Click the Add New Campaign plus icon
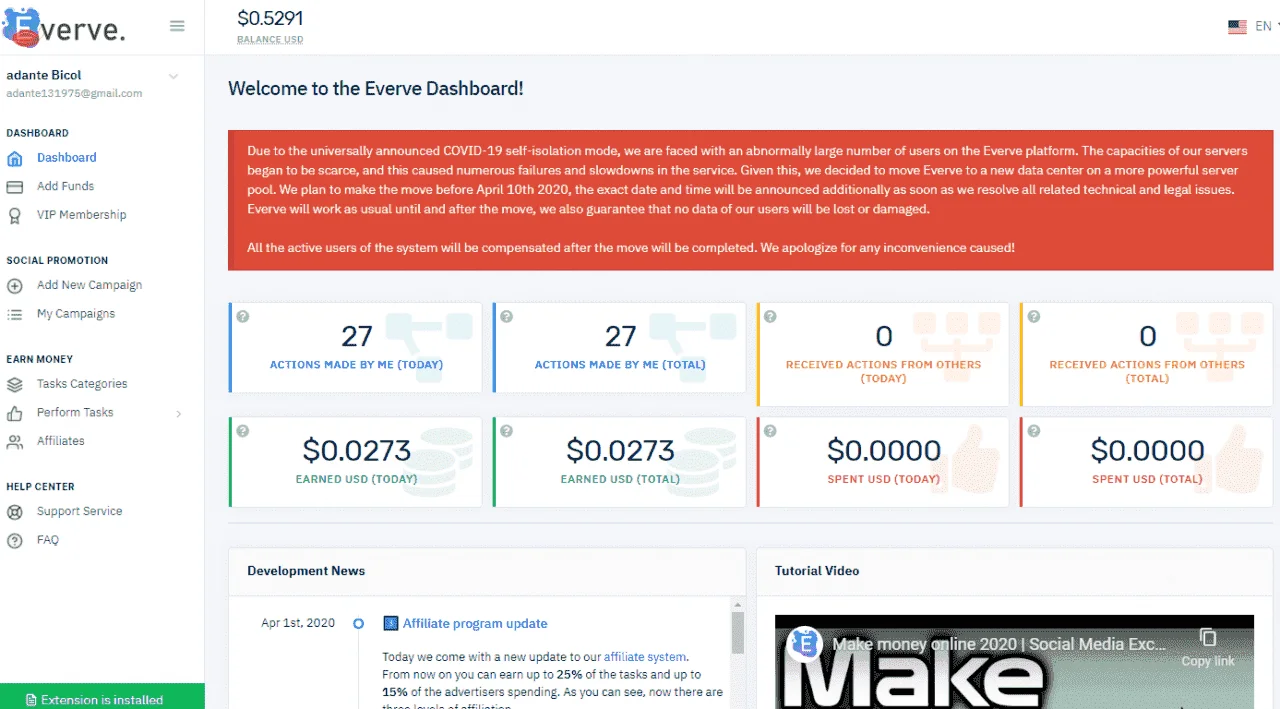This screenshot has width=1280, height=709. click(x=15, y=285)
